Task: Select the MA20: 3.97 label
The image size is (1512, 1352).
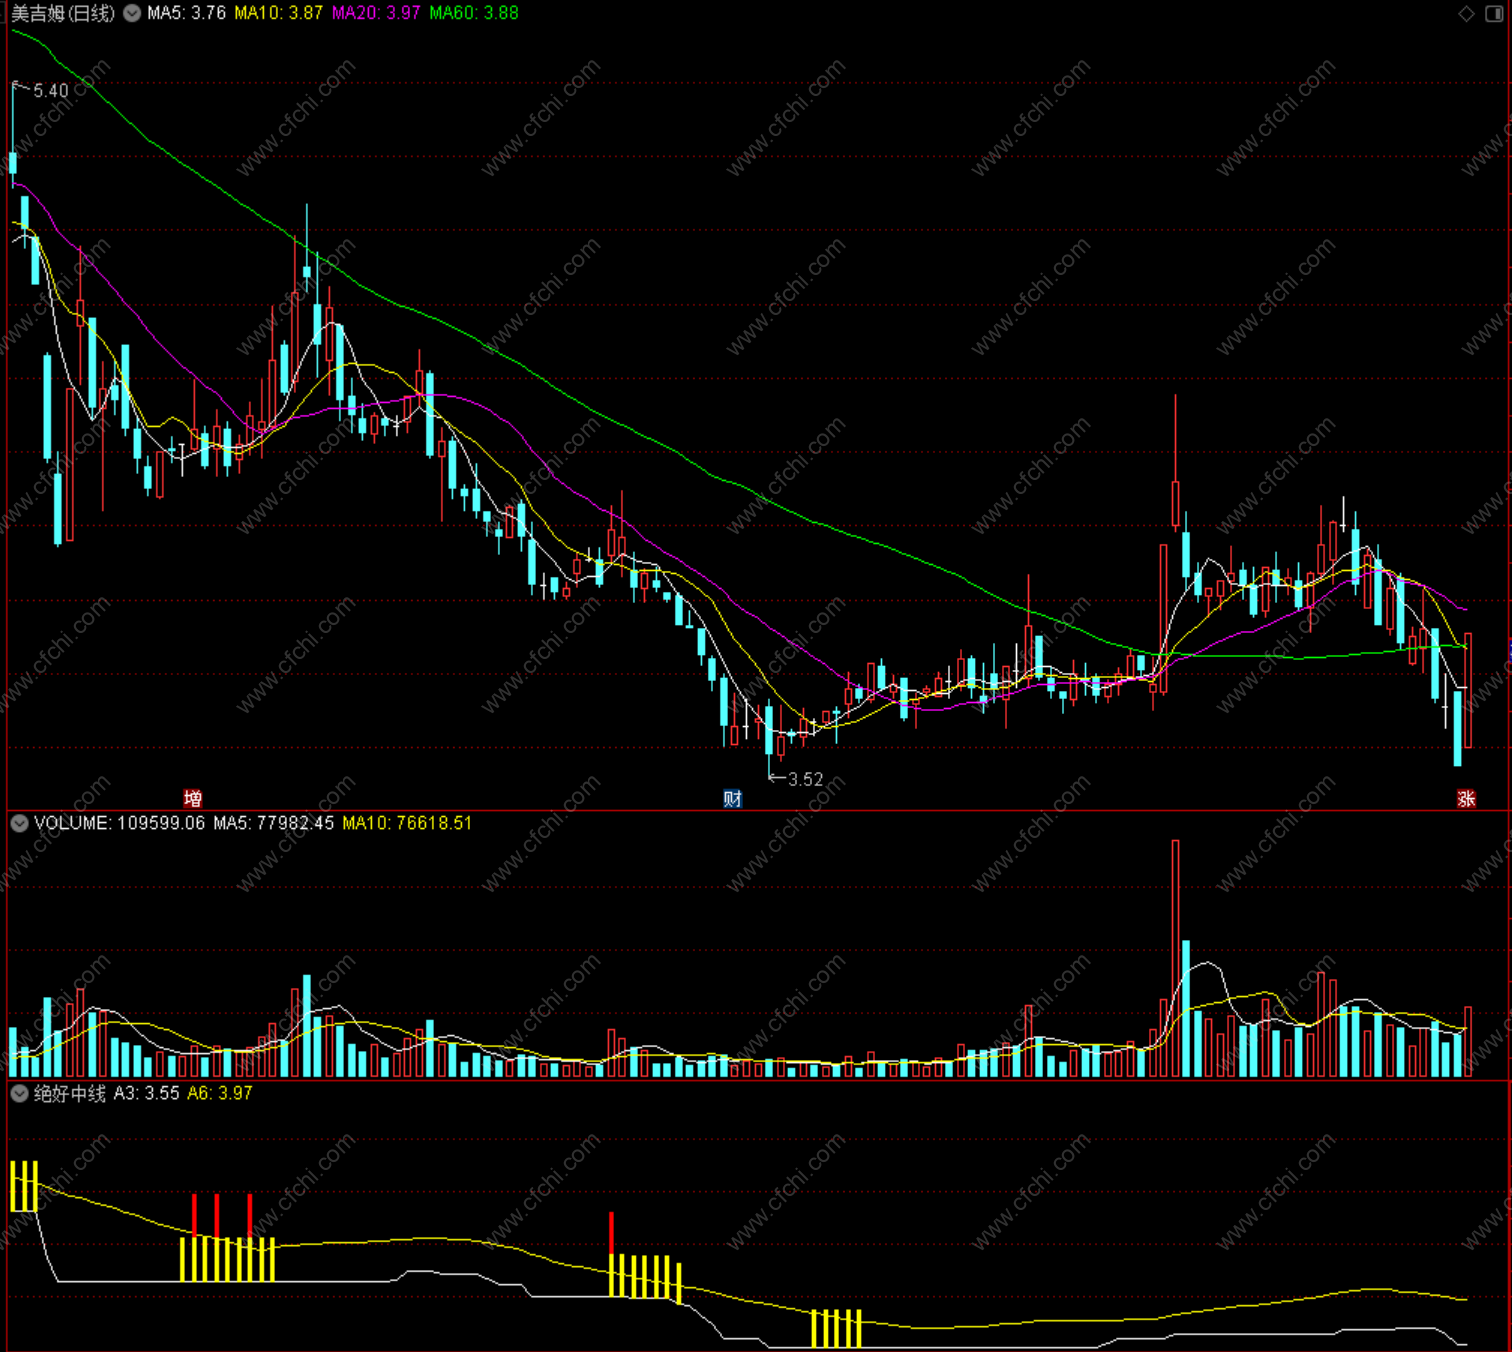Action: point(376,13)
